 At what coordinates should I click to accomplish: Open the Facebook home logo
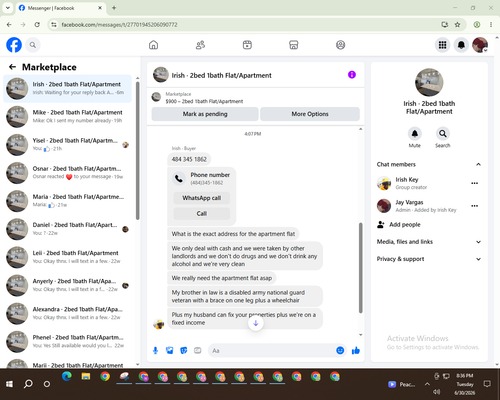(x=14, y=45)
